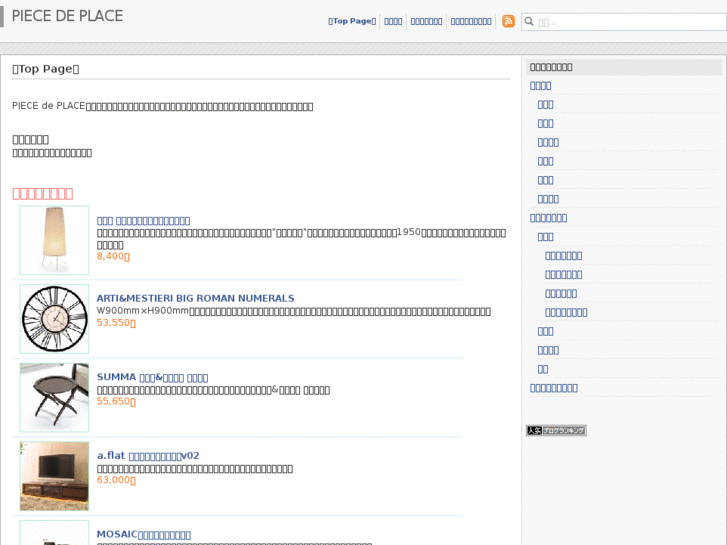Open the PIECE DE PLACE site title
727x545 pixels.
67,16
